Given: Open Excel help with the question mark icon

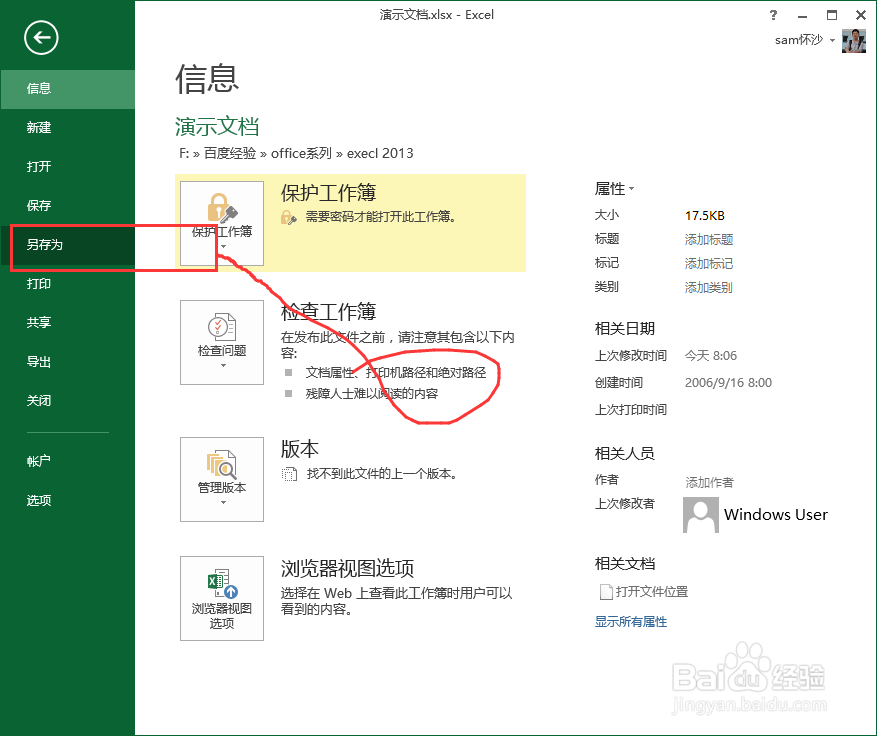Looking at the screenshot, I should [x=773, y=15].
